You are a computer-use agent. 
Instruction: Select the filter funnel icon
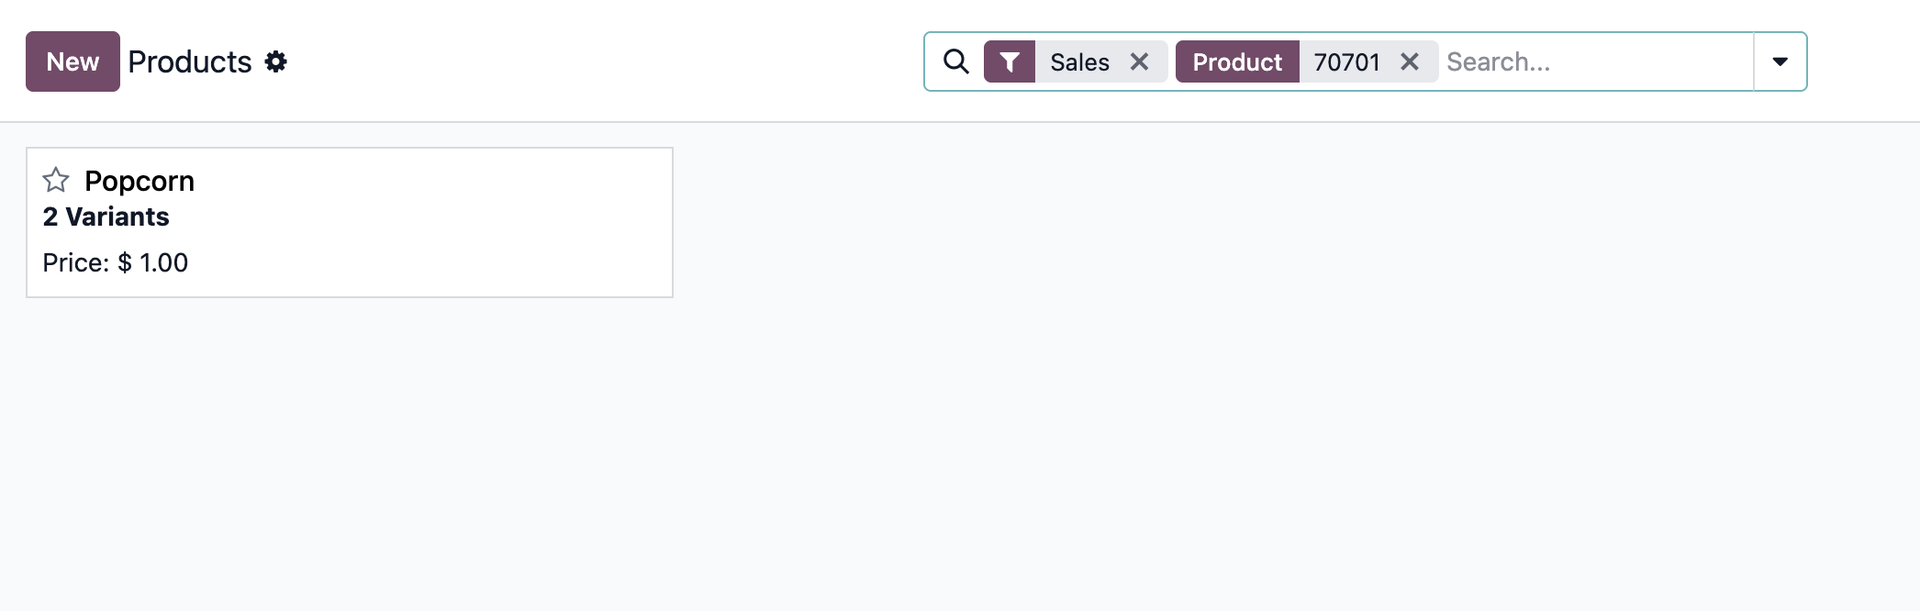pyautogui.click(x=1010, y=61)
